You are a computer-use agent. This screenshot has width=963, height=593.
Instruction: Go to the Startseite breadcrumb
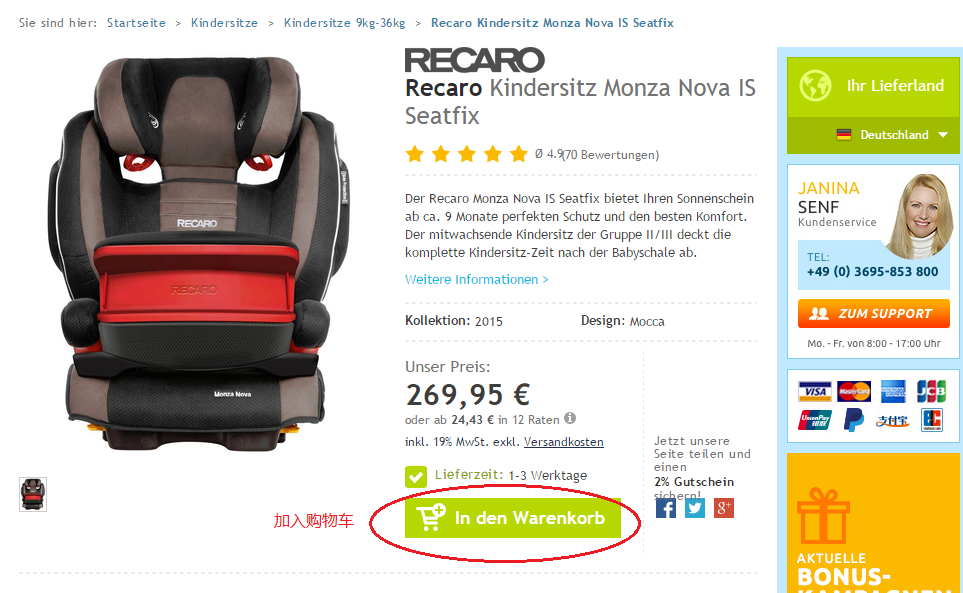click(136, 23)
